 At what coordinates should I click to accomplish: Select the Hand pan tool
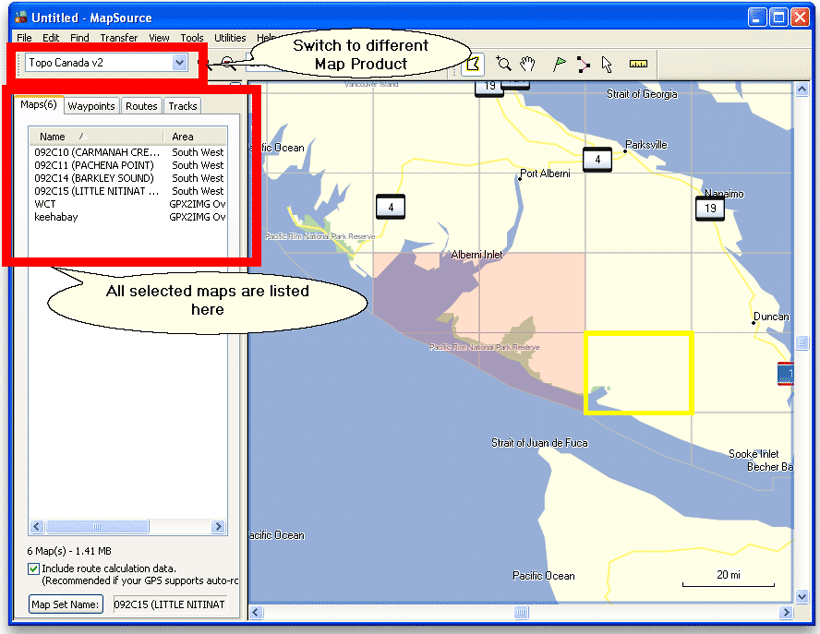click(x=528, y=64)
